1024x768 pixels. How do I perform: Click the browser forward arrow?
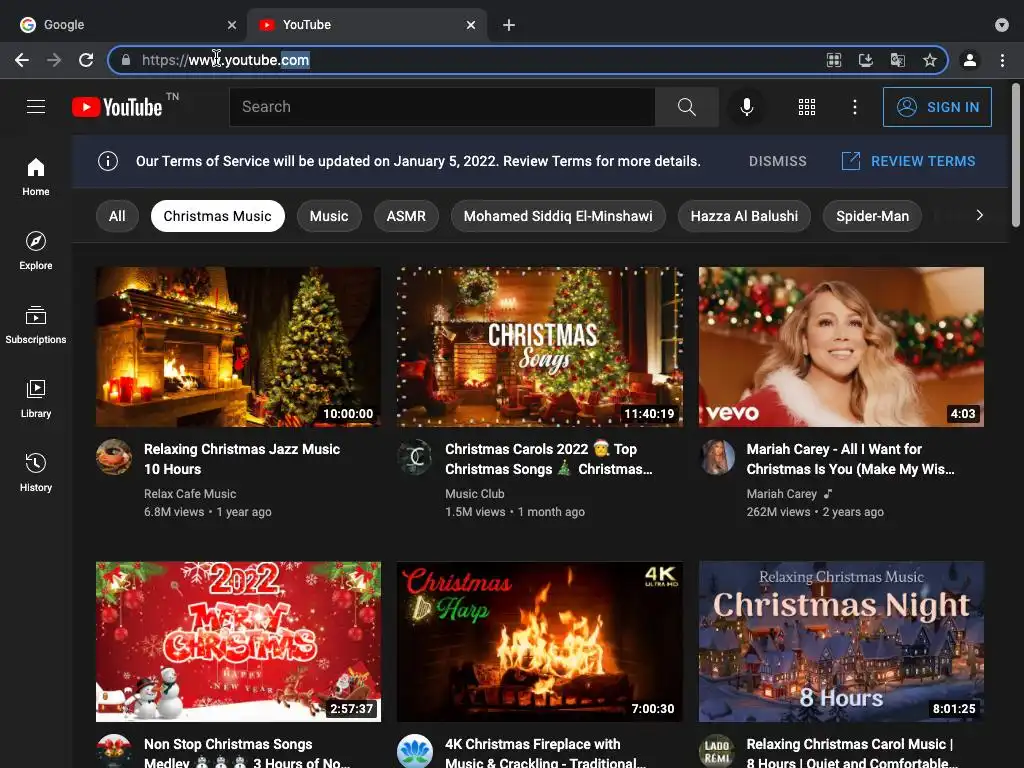click(54, 60)
